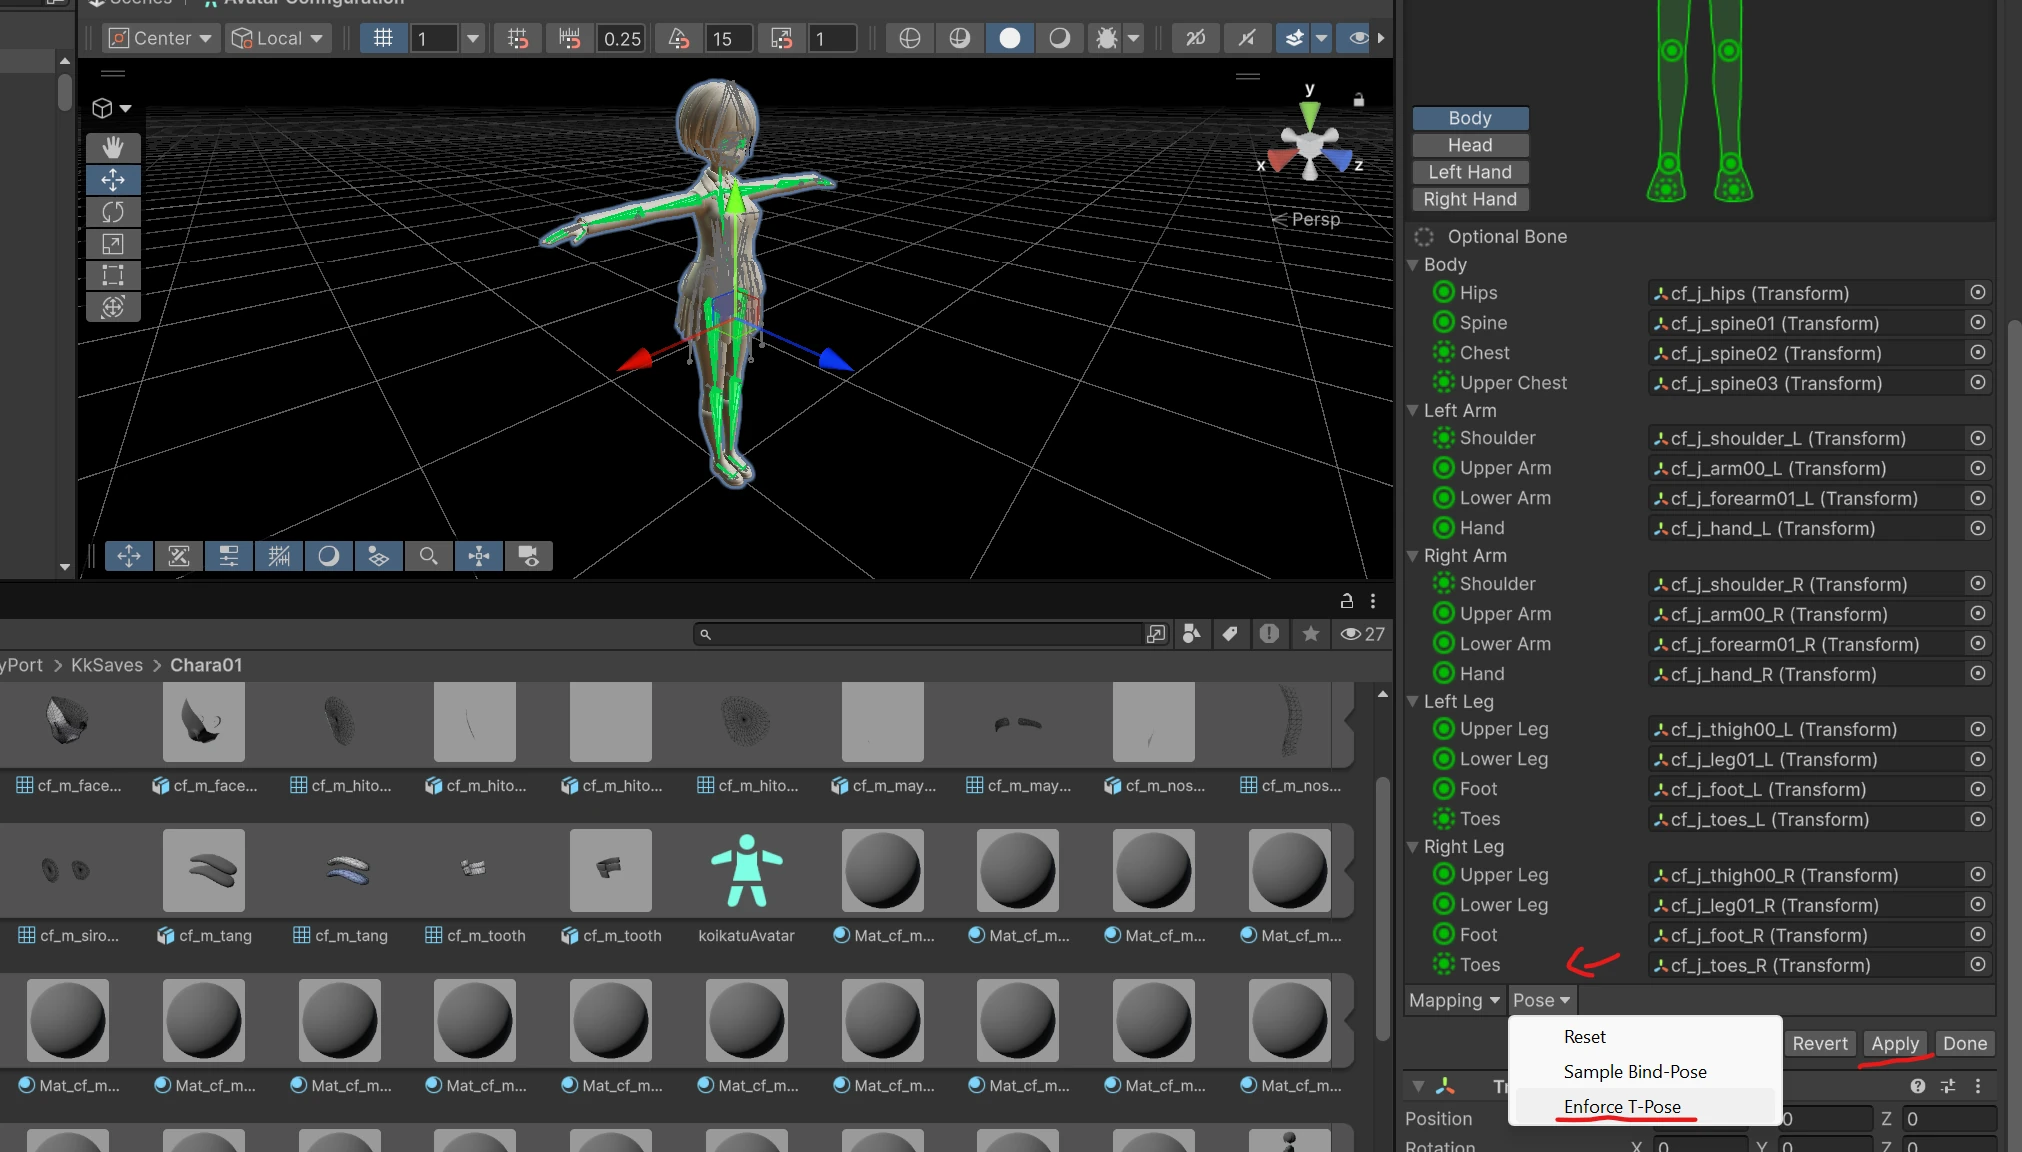The image size is (2022, 1152).
Task: Click the search magnifier overlay button
Action: pos(428,556)
